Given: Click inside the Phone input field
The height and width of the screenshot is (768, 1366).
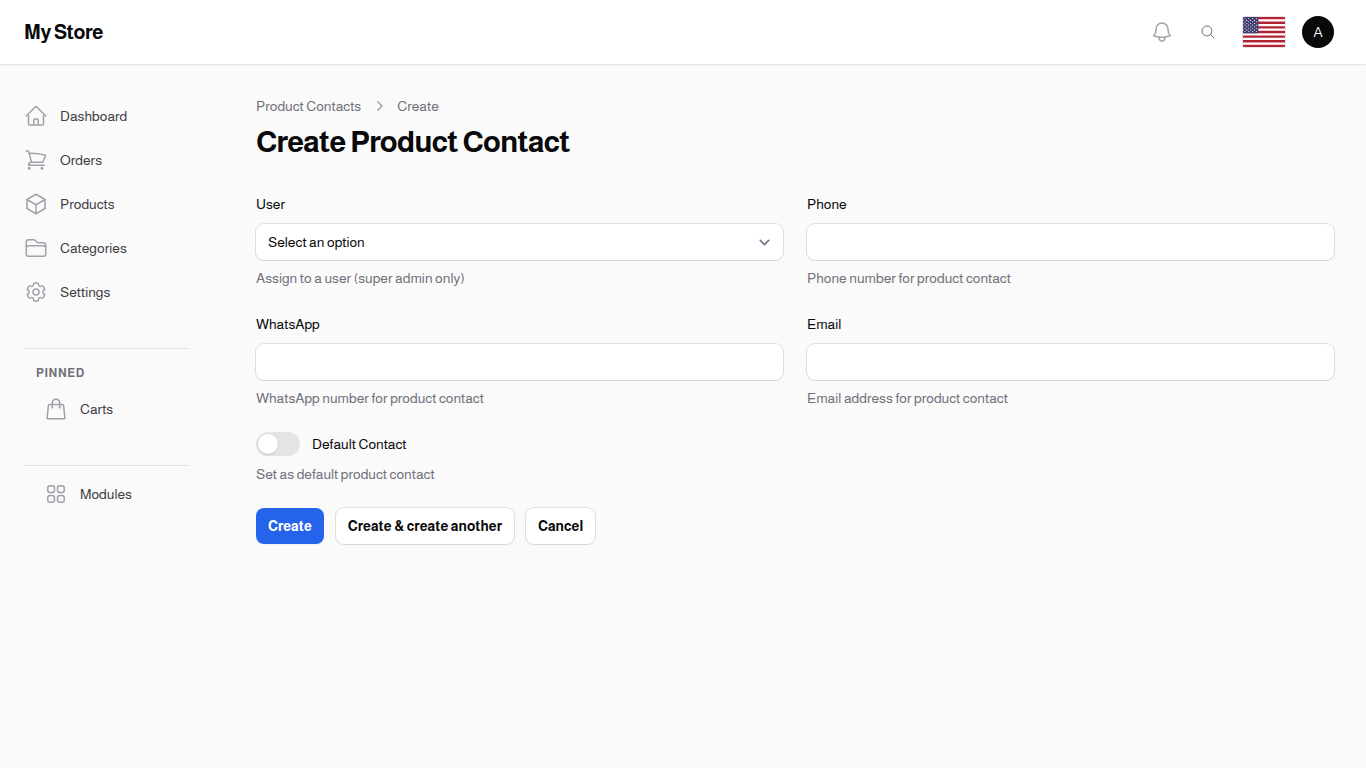Looking at the screenshot, I should [1070, 242].
